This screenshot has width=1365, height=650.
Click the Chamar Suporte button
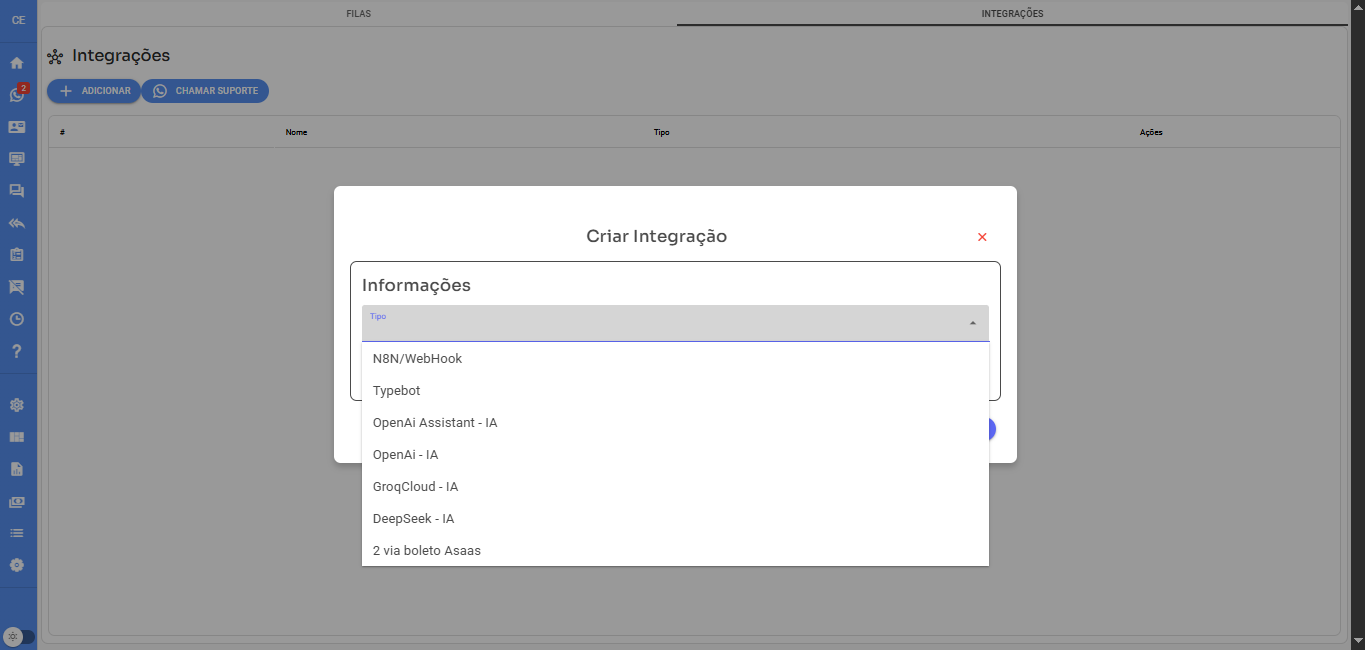(205, 91)
